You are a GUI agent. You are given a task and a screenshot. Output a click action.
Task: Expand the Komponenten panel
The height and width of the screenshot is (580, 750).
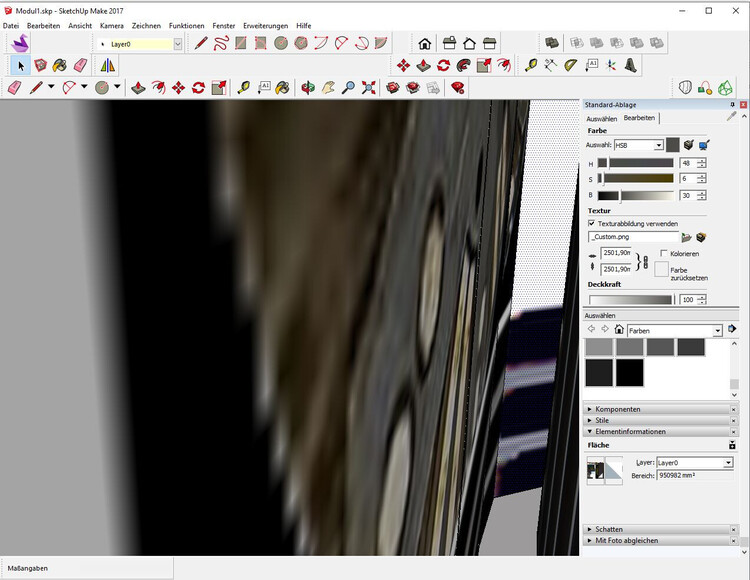[617, 409]
